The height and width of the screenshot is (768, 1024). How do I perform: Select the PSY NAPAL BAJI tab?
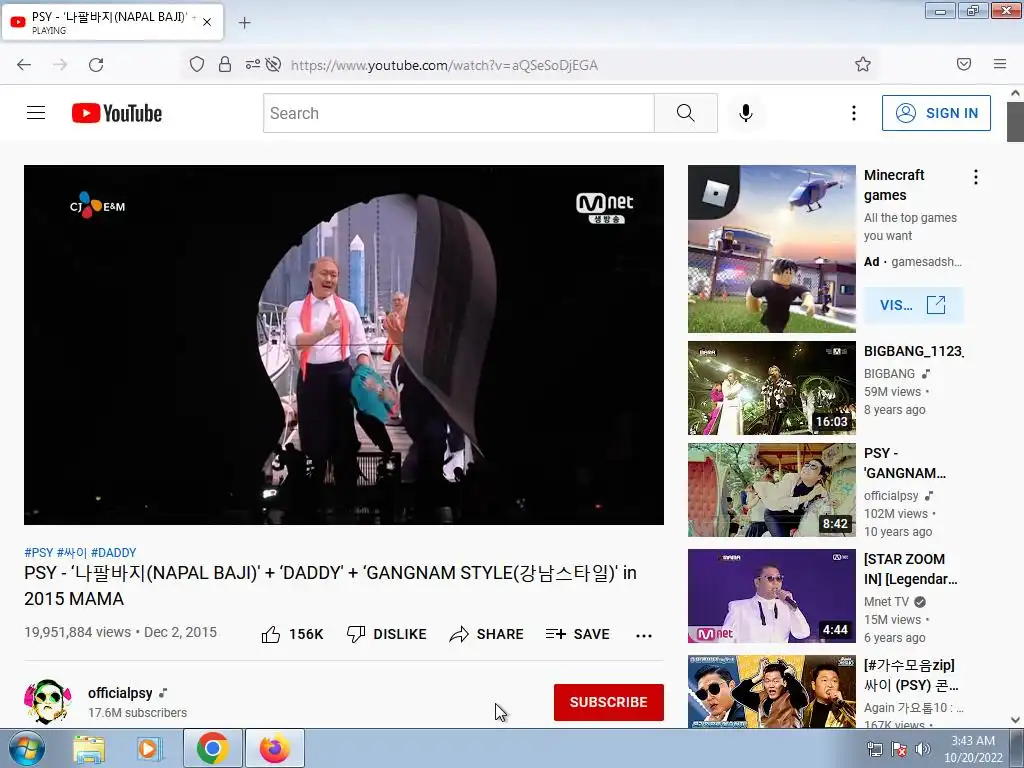pos(112,22)
